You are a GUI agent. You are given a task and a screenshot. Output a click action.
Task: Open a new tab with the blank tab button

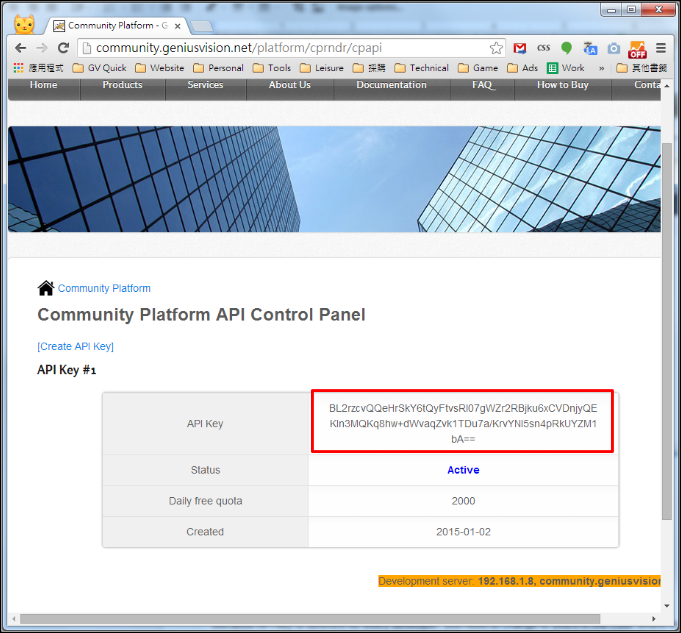pyautogui.click(x=202, y=27)
